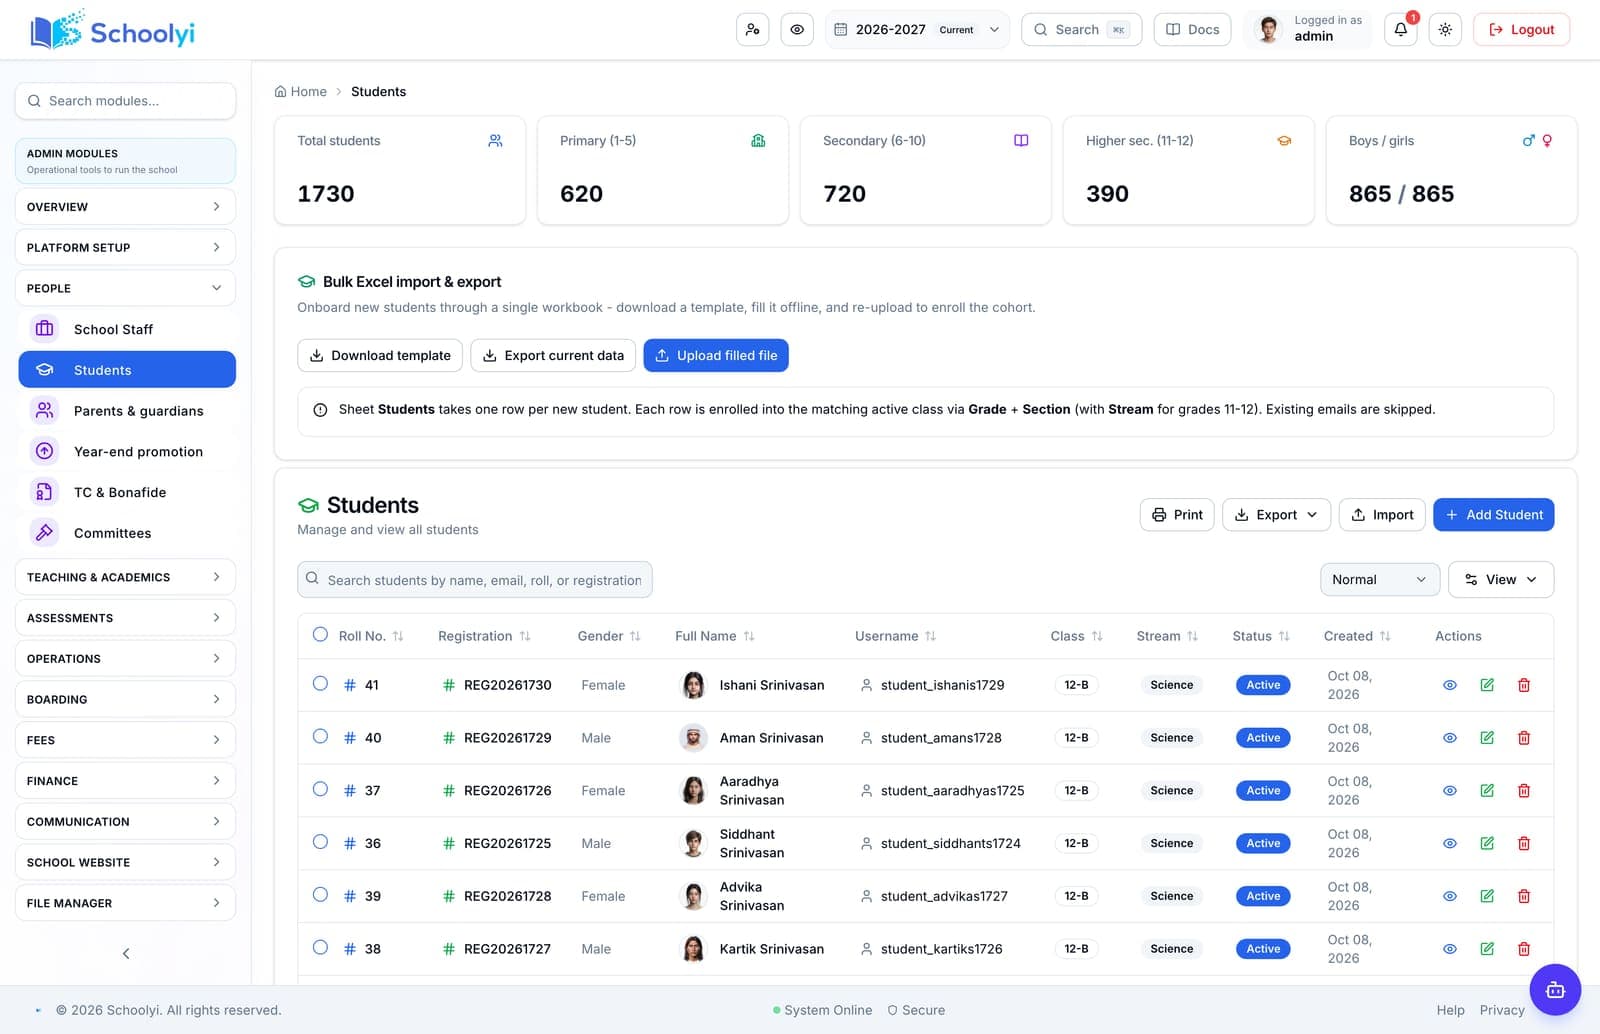Go to Home breadcrumb link
1600x1034 pixels.
pyautogui.click(x=301, y=92)
